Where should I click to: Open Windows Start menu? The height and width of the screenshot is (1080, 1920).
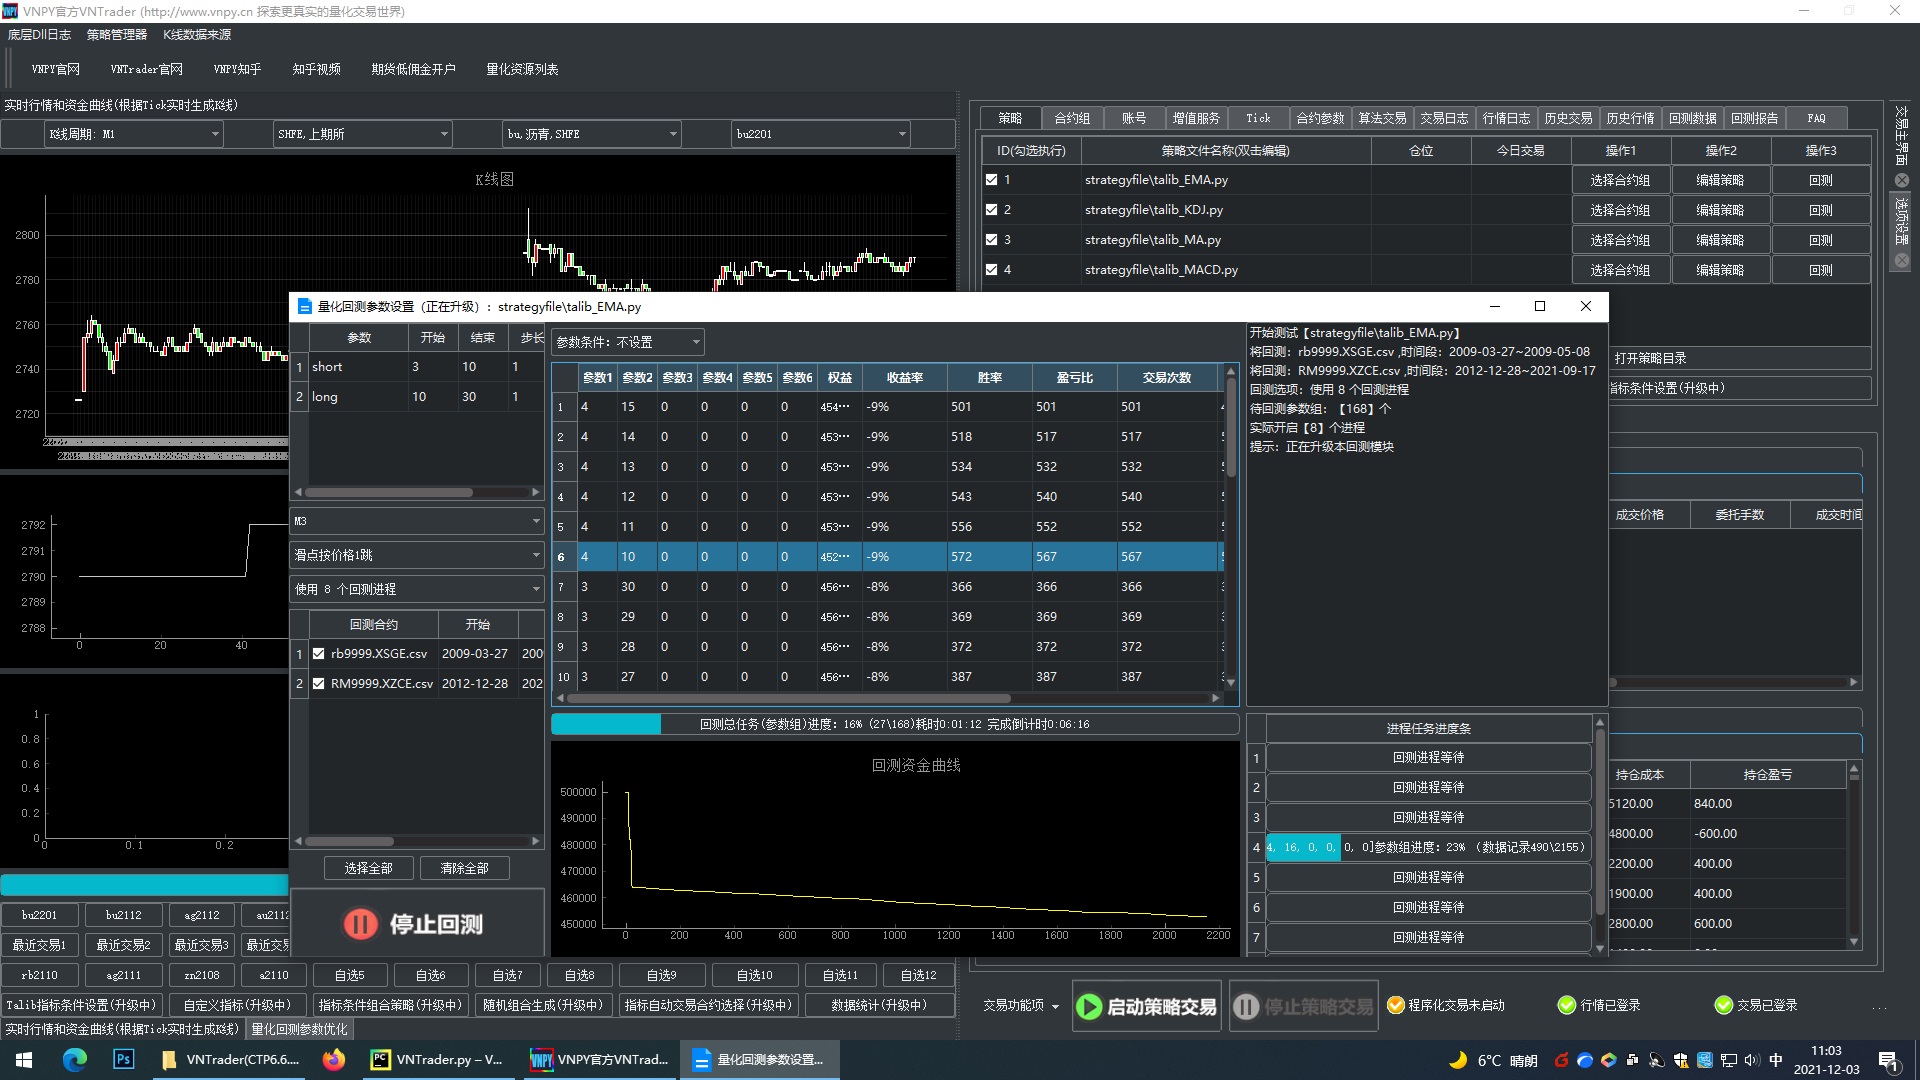click(24, 1060)
